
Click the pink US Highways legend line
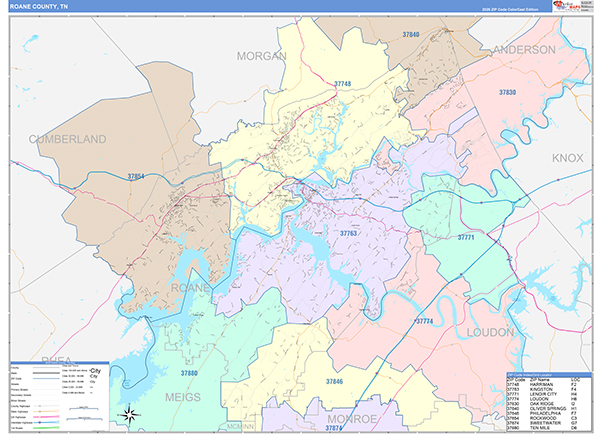pyautogui.click(x=46, y=417)
